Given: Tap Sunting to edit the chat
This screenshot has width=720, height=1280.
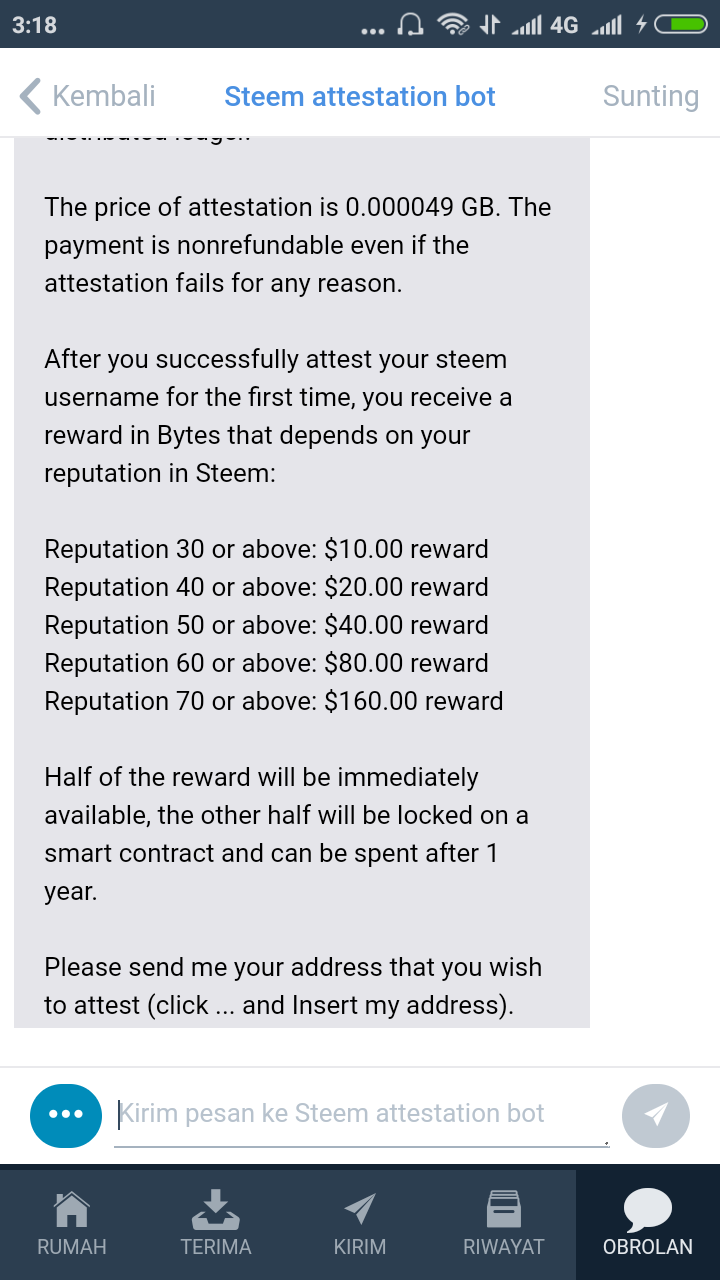Looking at the screenshot, I should point(651,97).
